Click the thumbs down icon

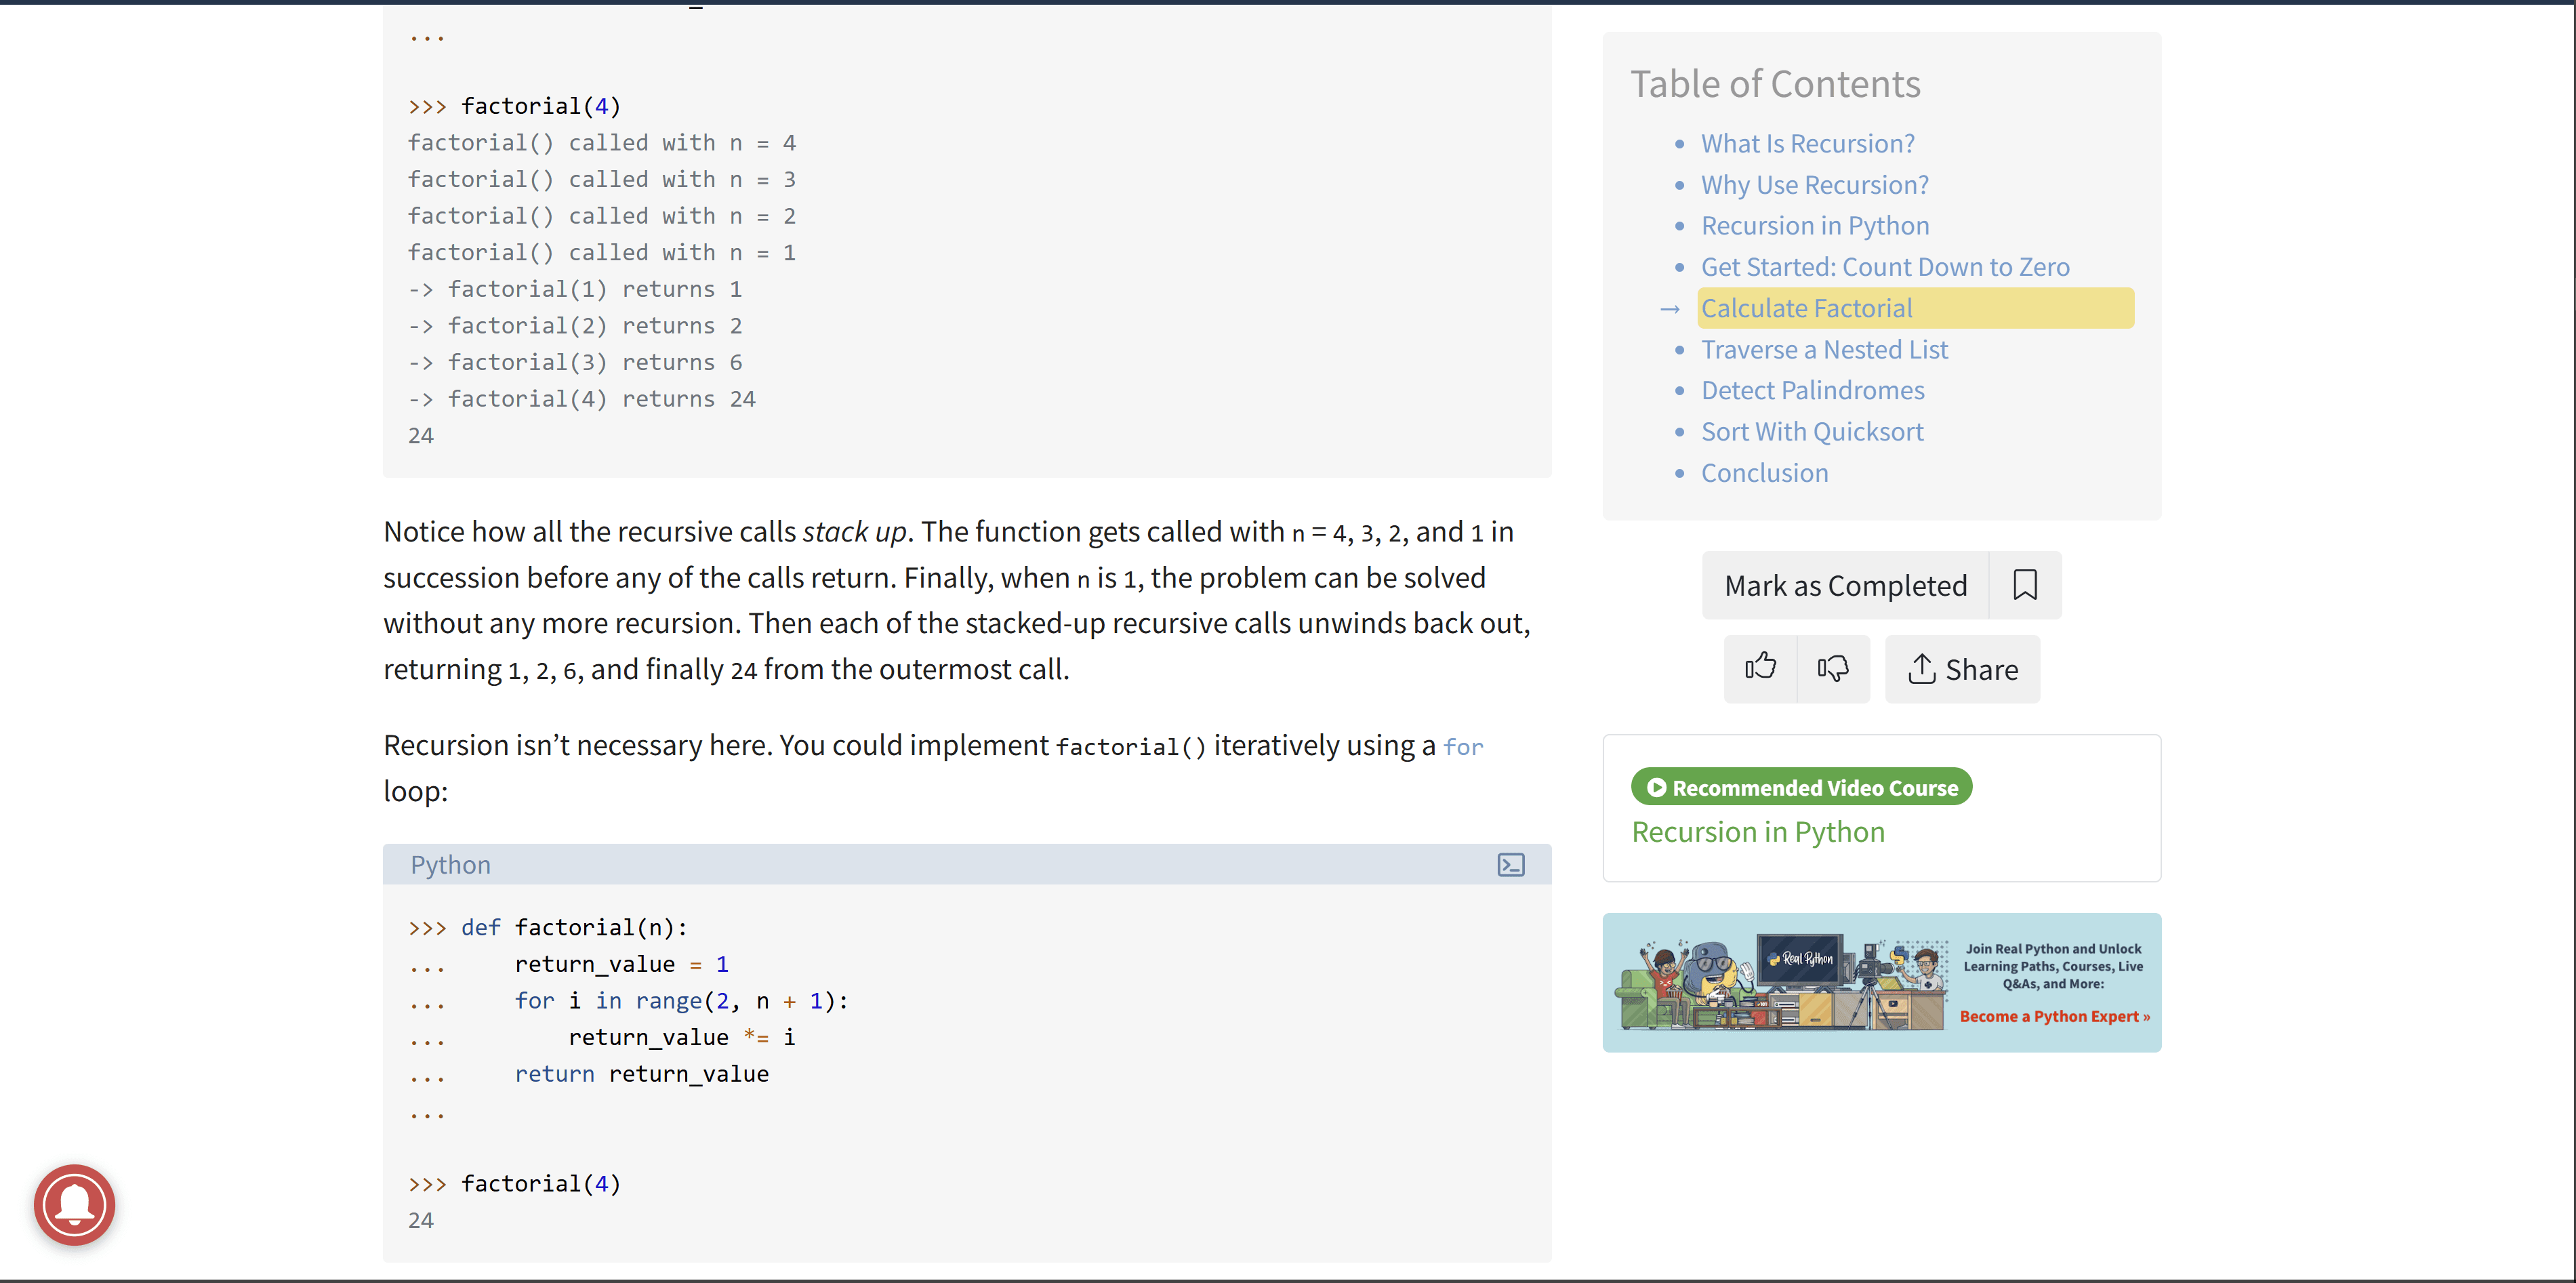point(1833,668)
